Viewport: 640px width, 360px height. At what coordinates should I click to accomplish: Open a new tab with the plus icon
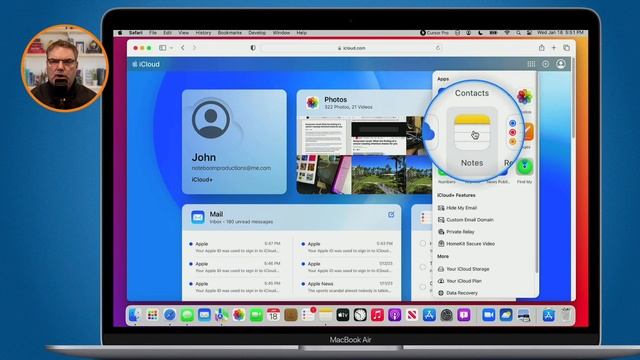(554, 48)
